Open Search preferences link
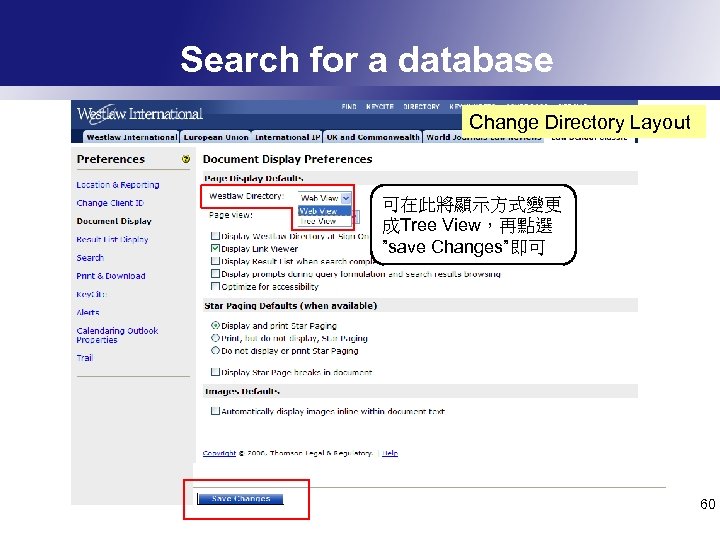 point(90,258)
